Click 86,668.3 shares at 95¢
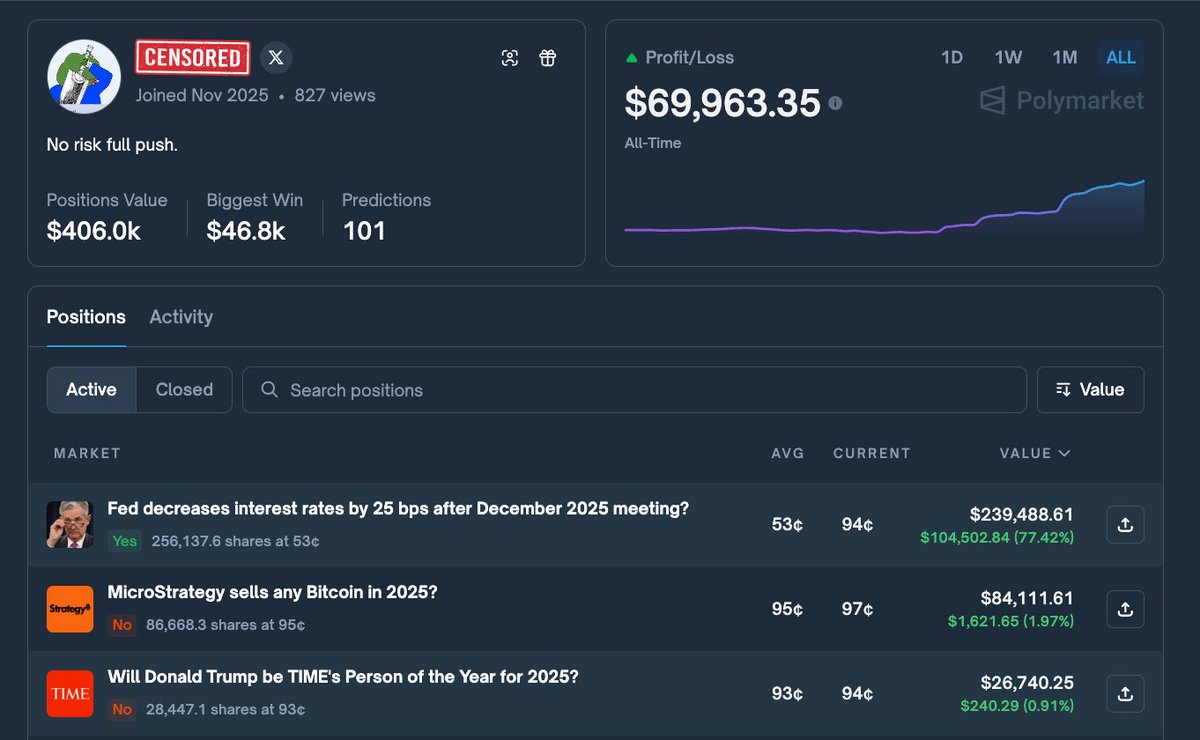 225,625
